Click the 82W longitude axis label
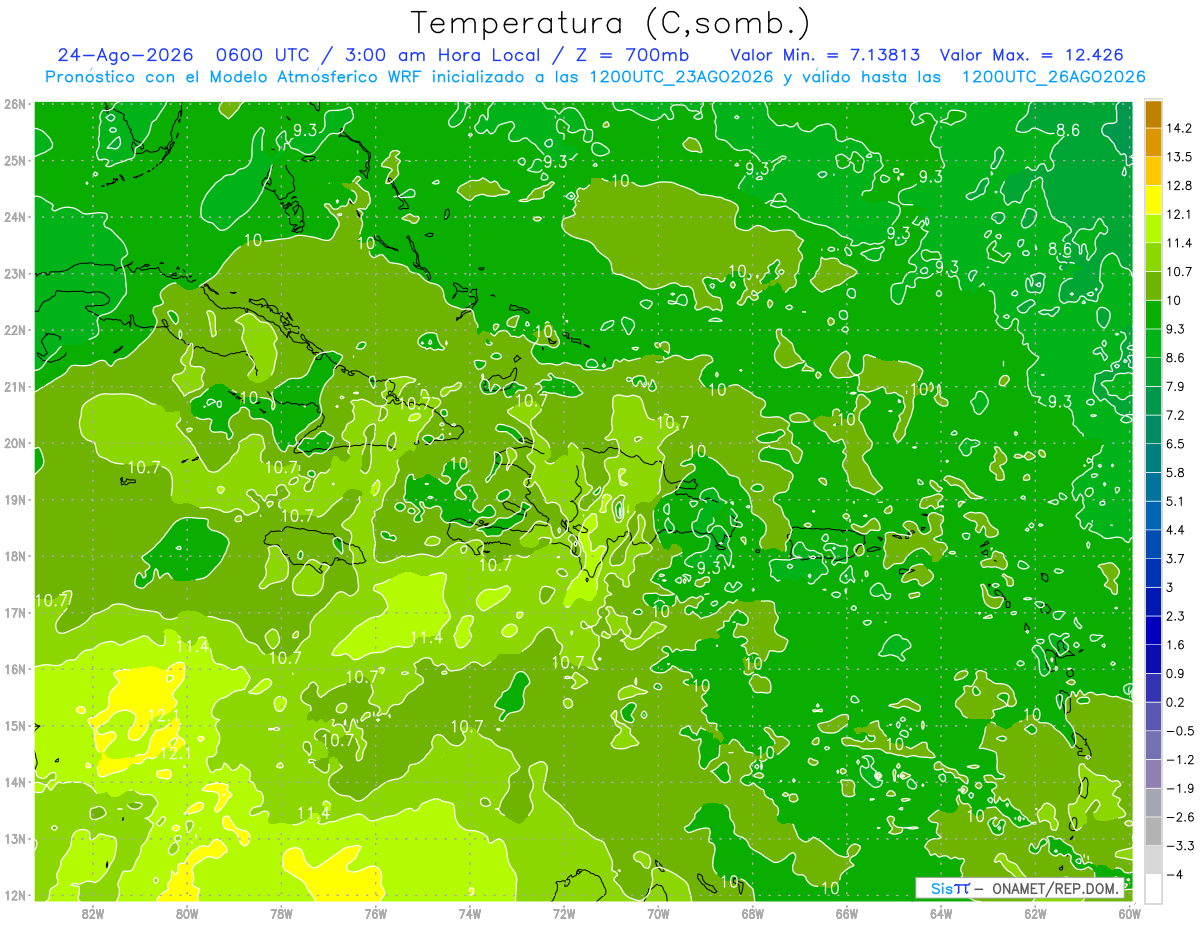The height and width of the screenshot is (927, 1200). tap(93, 913)
